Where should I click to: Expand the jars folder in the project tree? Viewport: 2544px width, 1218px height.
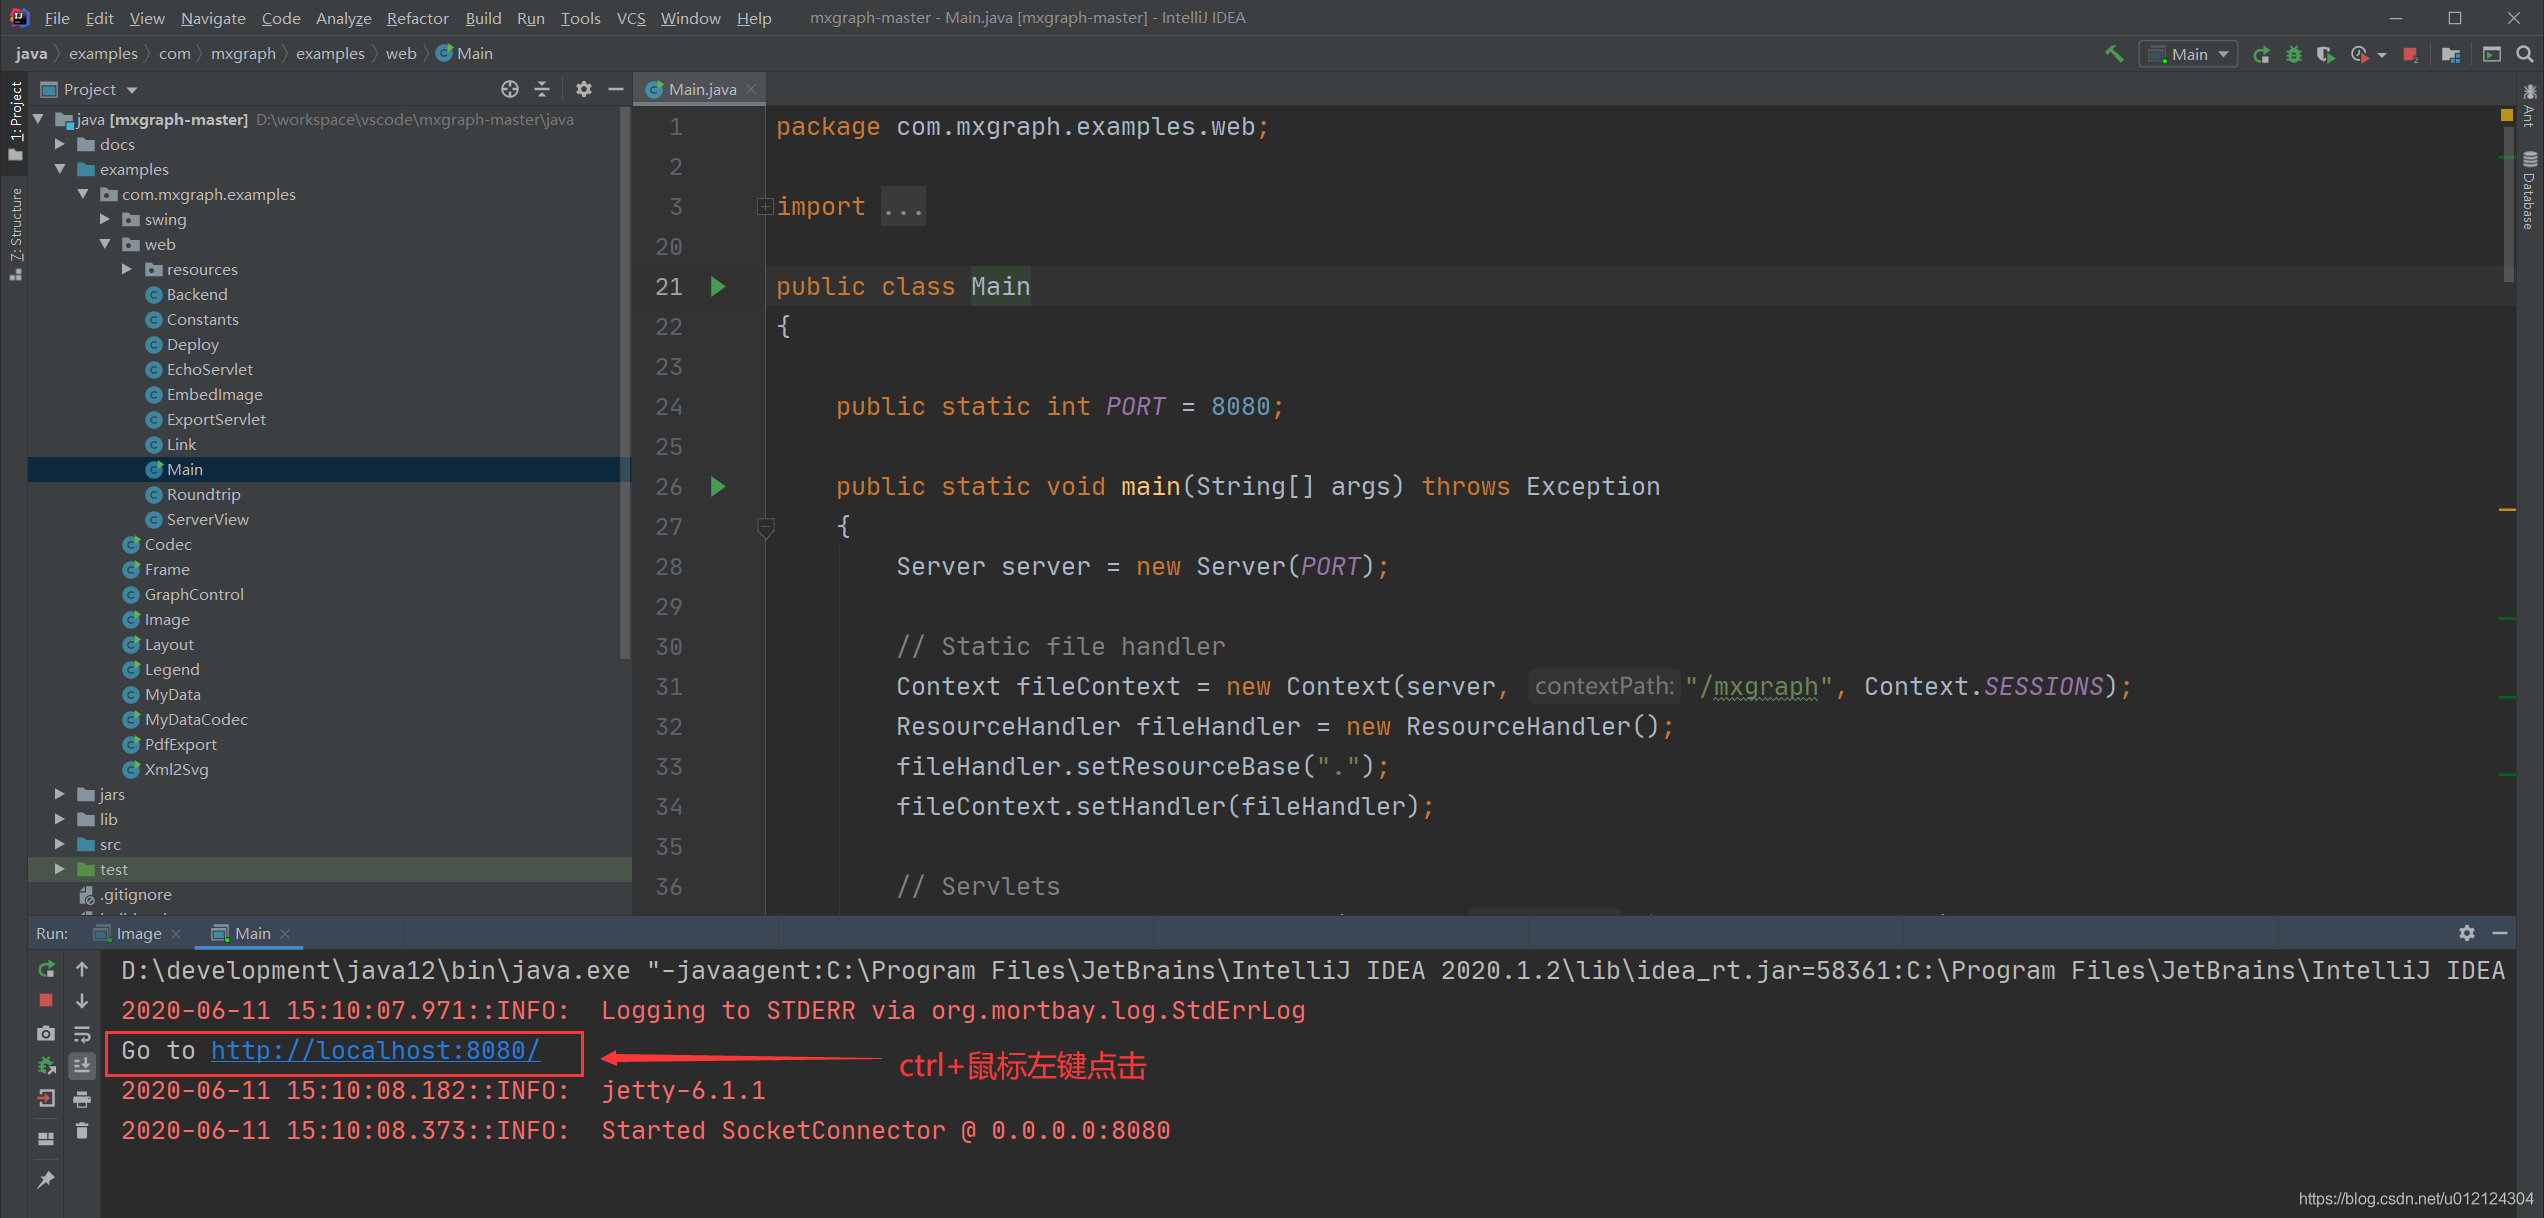point(60,794)
